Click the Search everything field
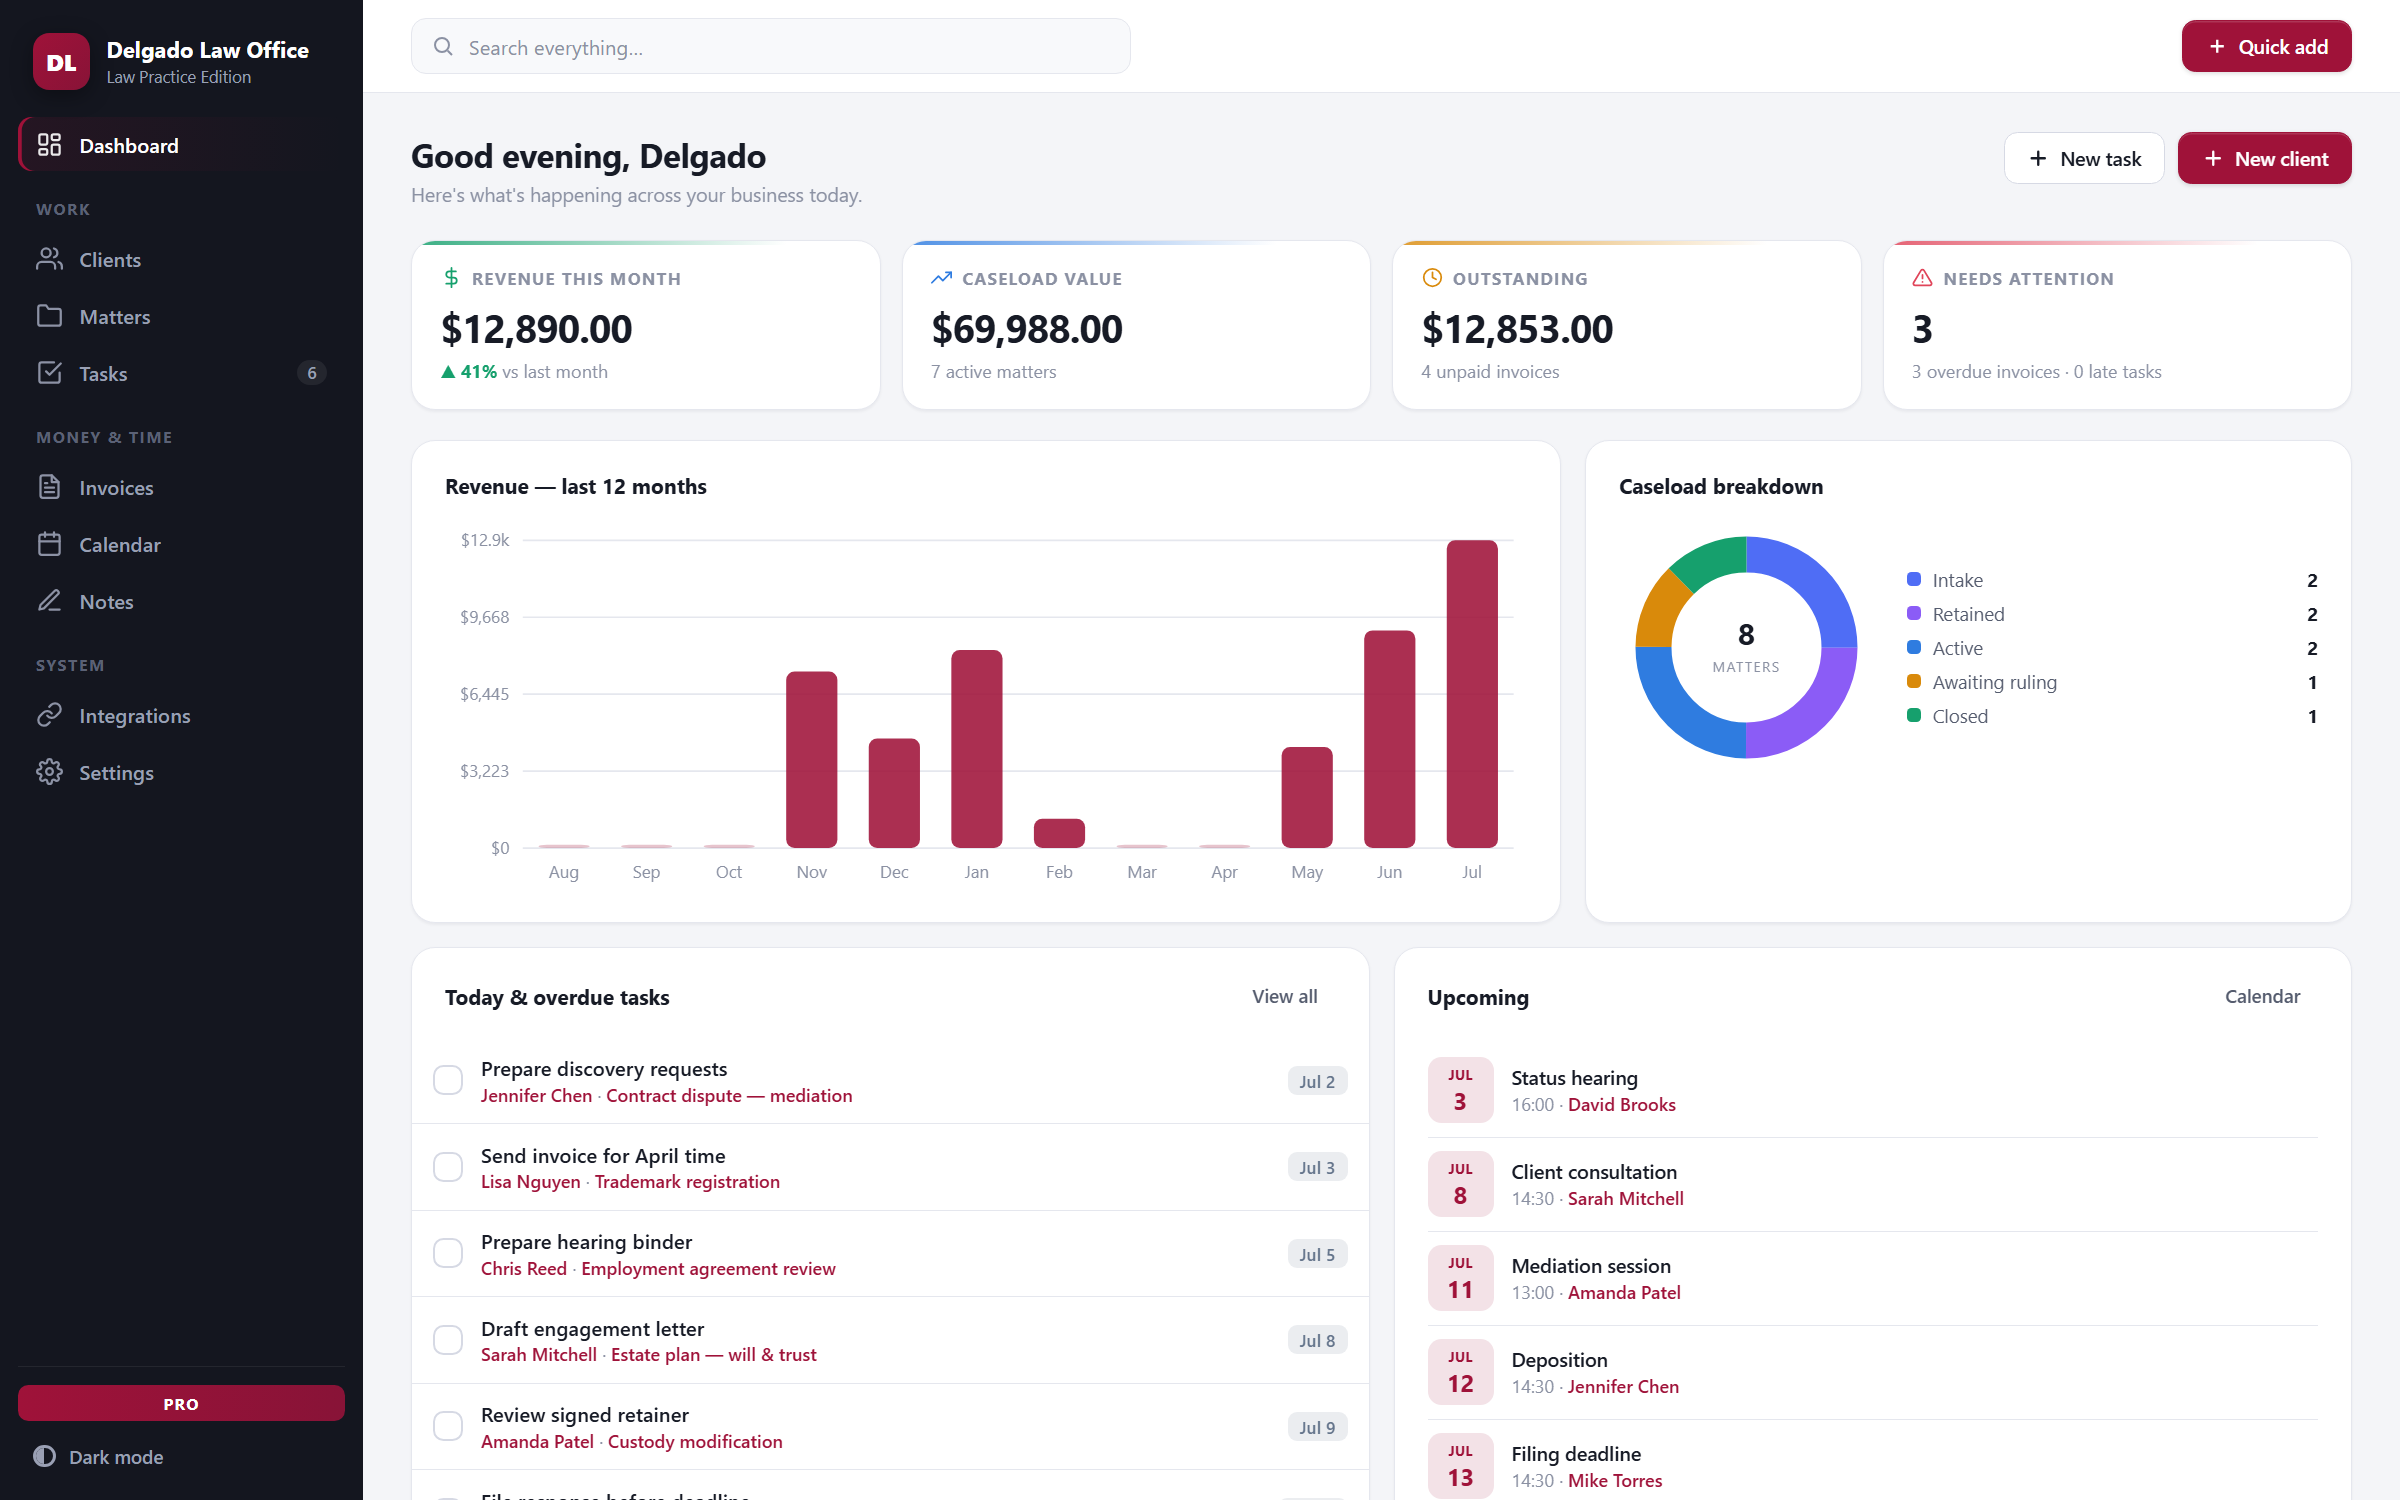2400x1500 pixels. pyautogui.click(x=770, y=46)
